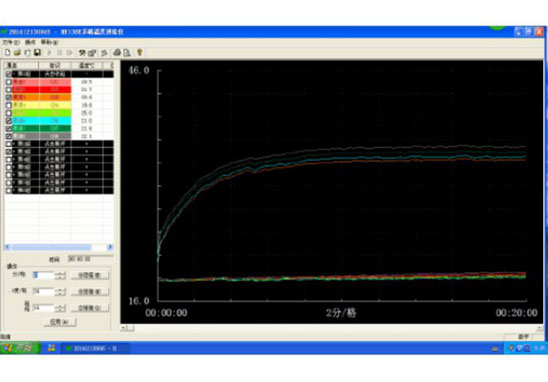Click the channel list scrollbar right arrow

[110, 247]
